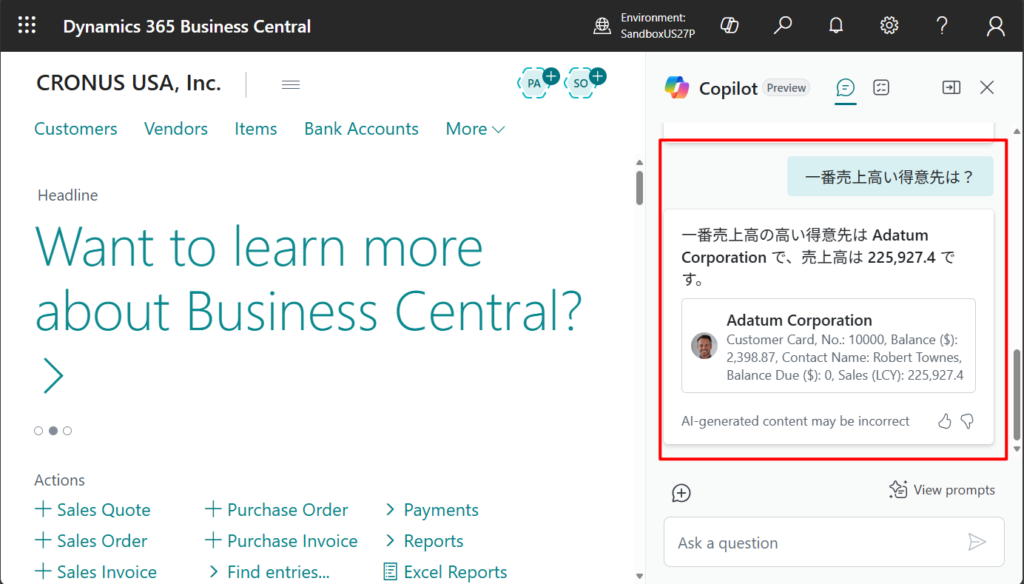Click thumbs down on Copilot answer
The height and width of the screenshot is (584, 1024).
tap(967, 421)
